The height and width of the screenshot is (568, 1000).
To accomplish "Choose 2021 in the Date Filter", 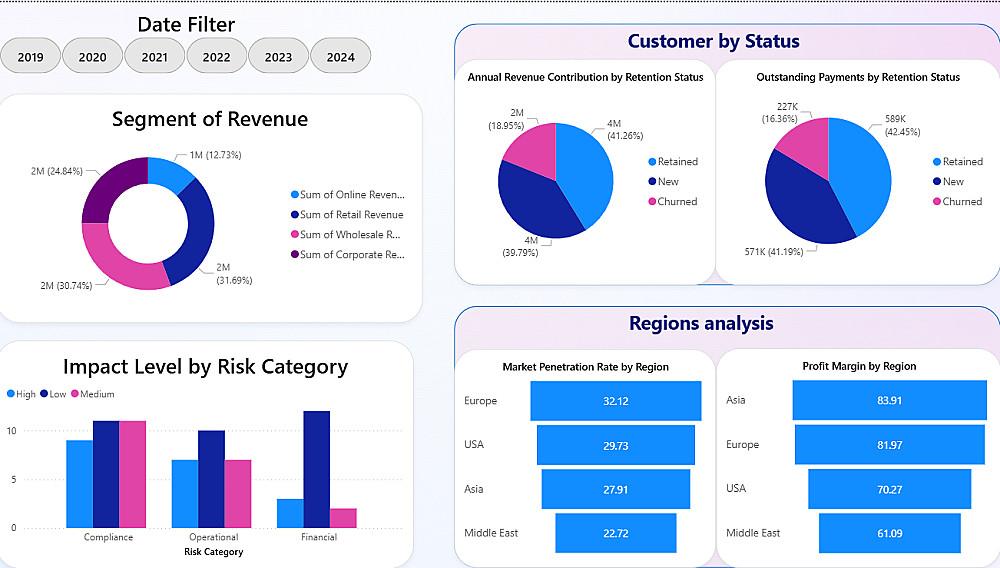I will click(154, 56).
